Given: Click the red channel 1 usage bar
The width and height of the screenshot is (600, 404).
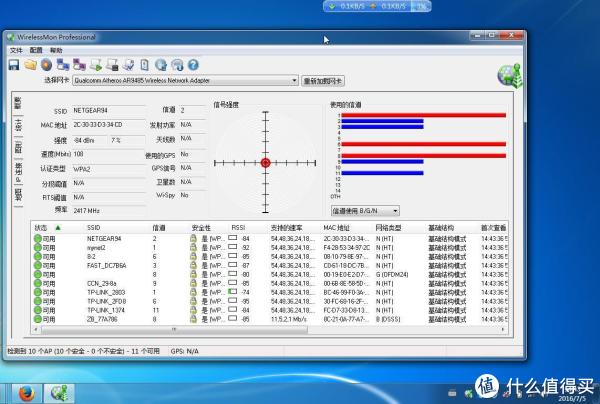Looking at the screenshot, I should pos(424,115).
